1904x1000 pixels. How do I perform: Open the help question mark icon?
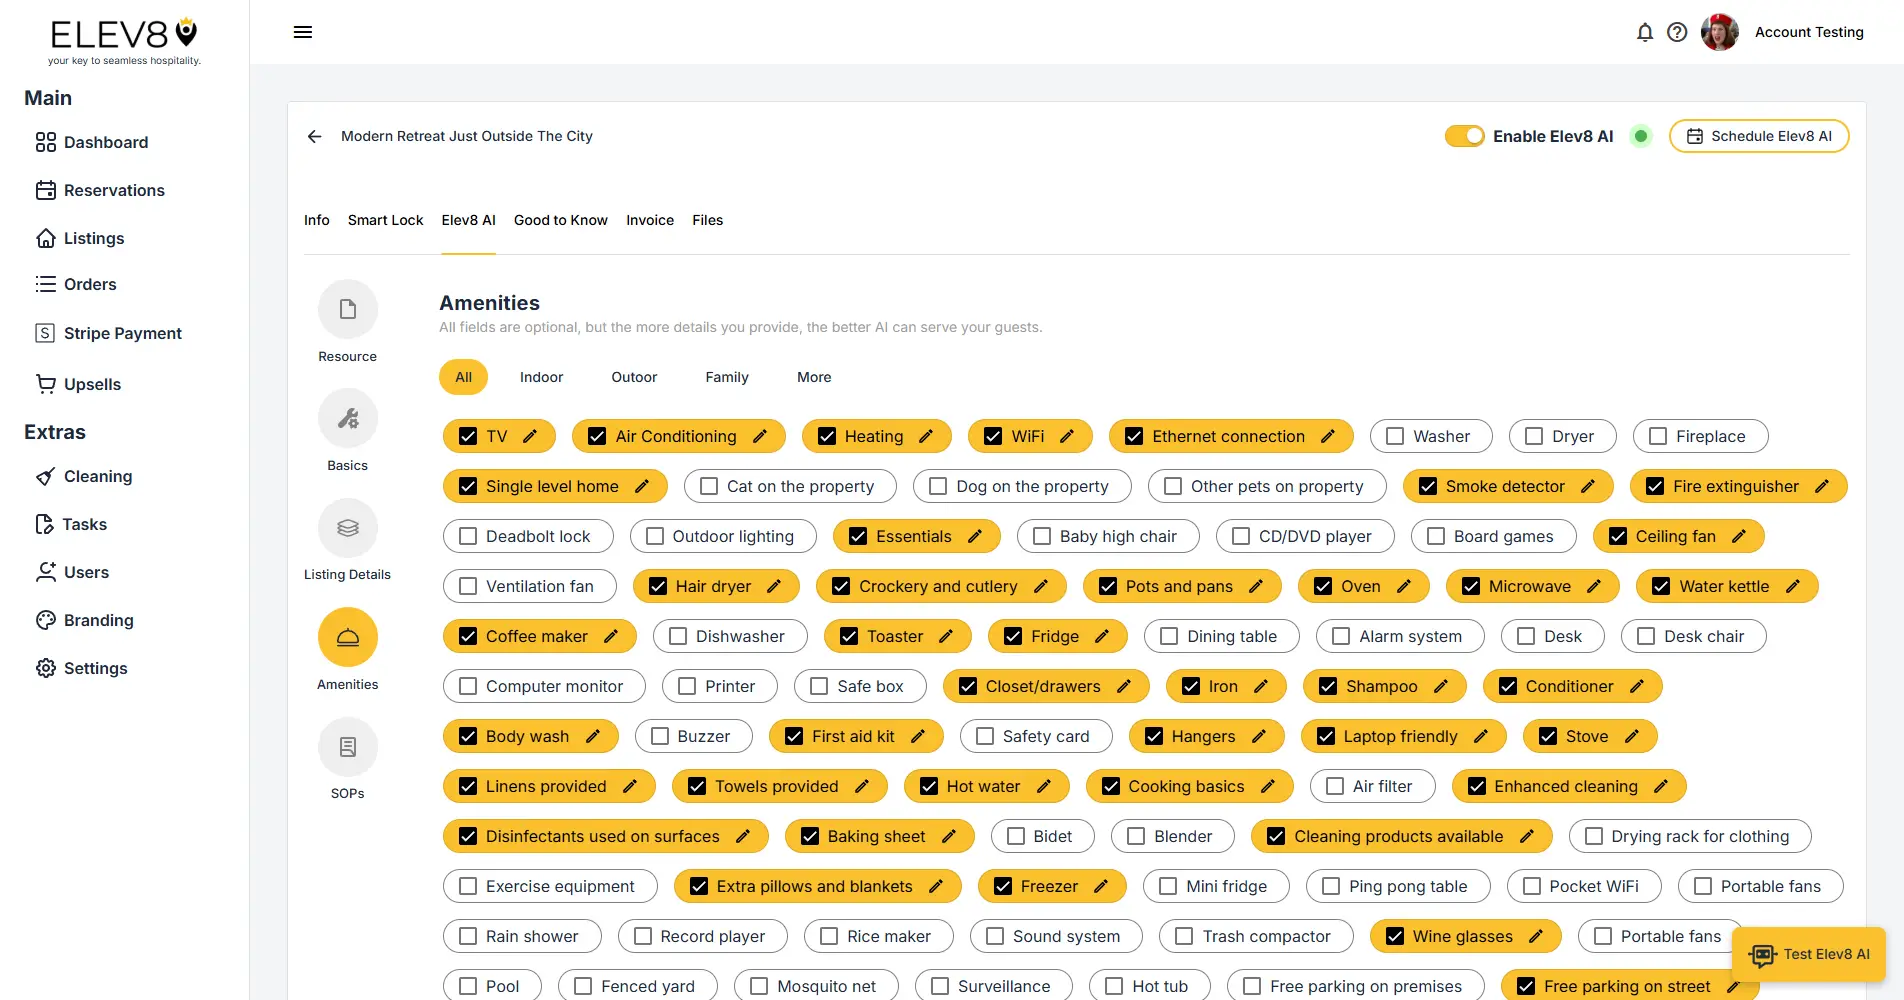pyautogui.click(x=1677, y=33)
